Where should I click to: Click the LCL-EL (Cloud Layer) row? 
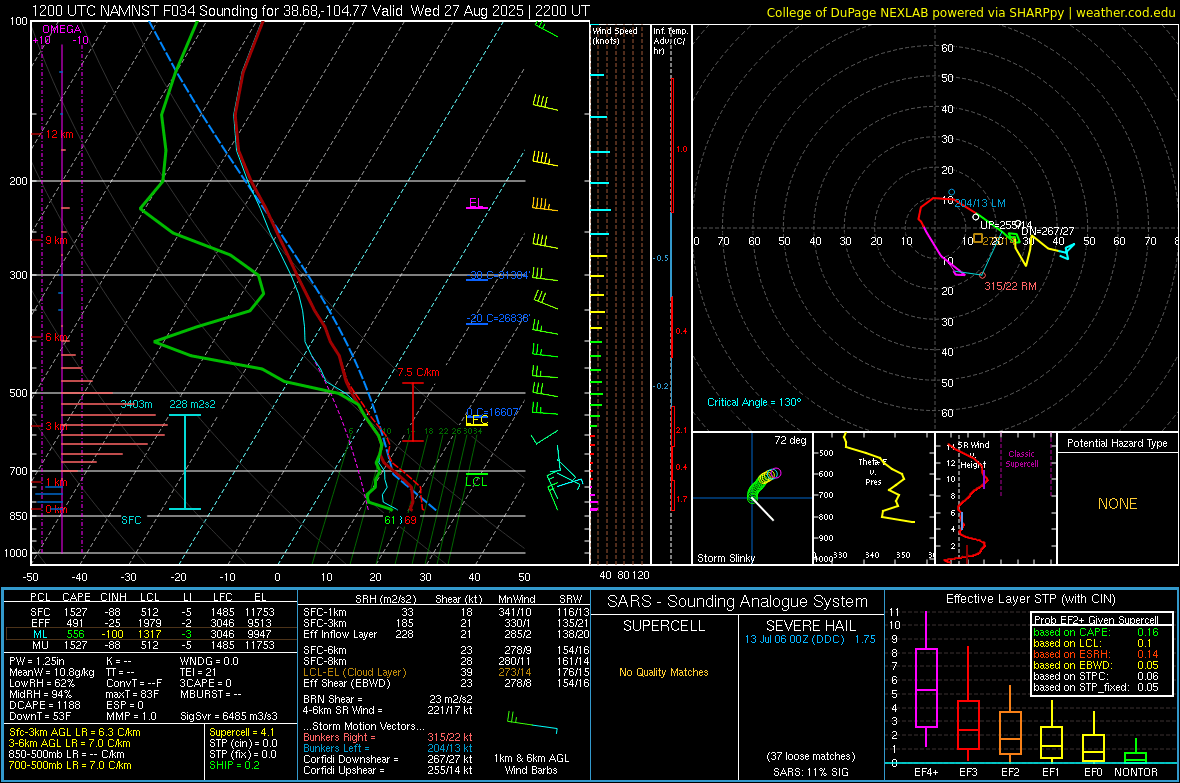click(x=446, y=672)
